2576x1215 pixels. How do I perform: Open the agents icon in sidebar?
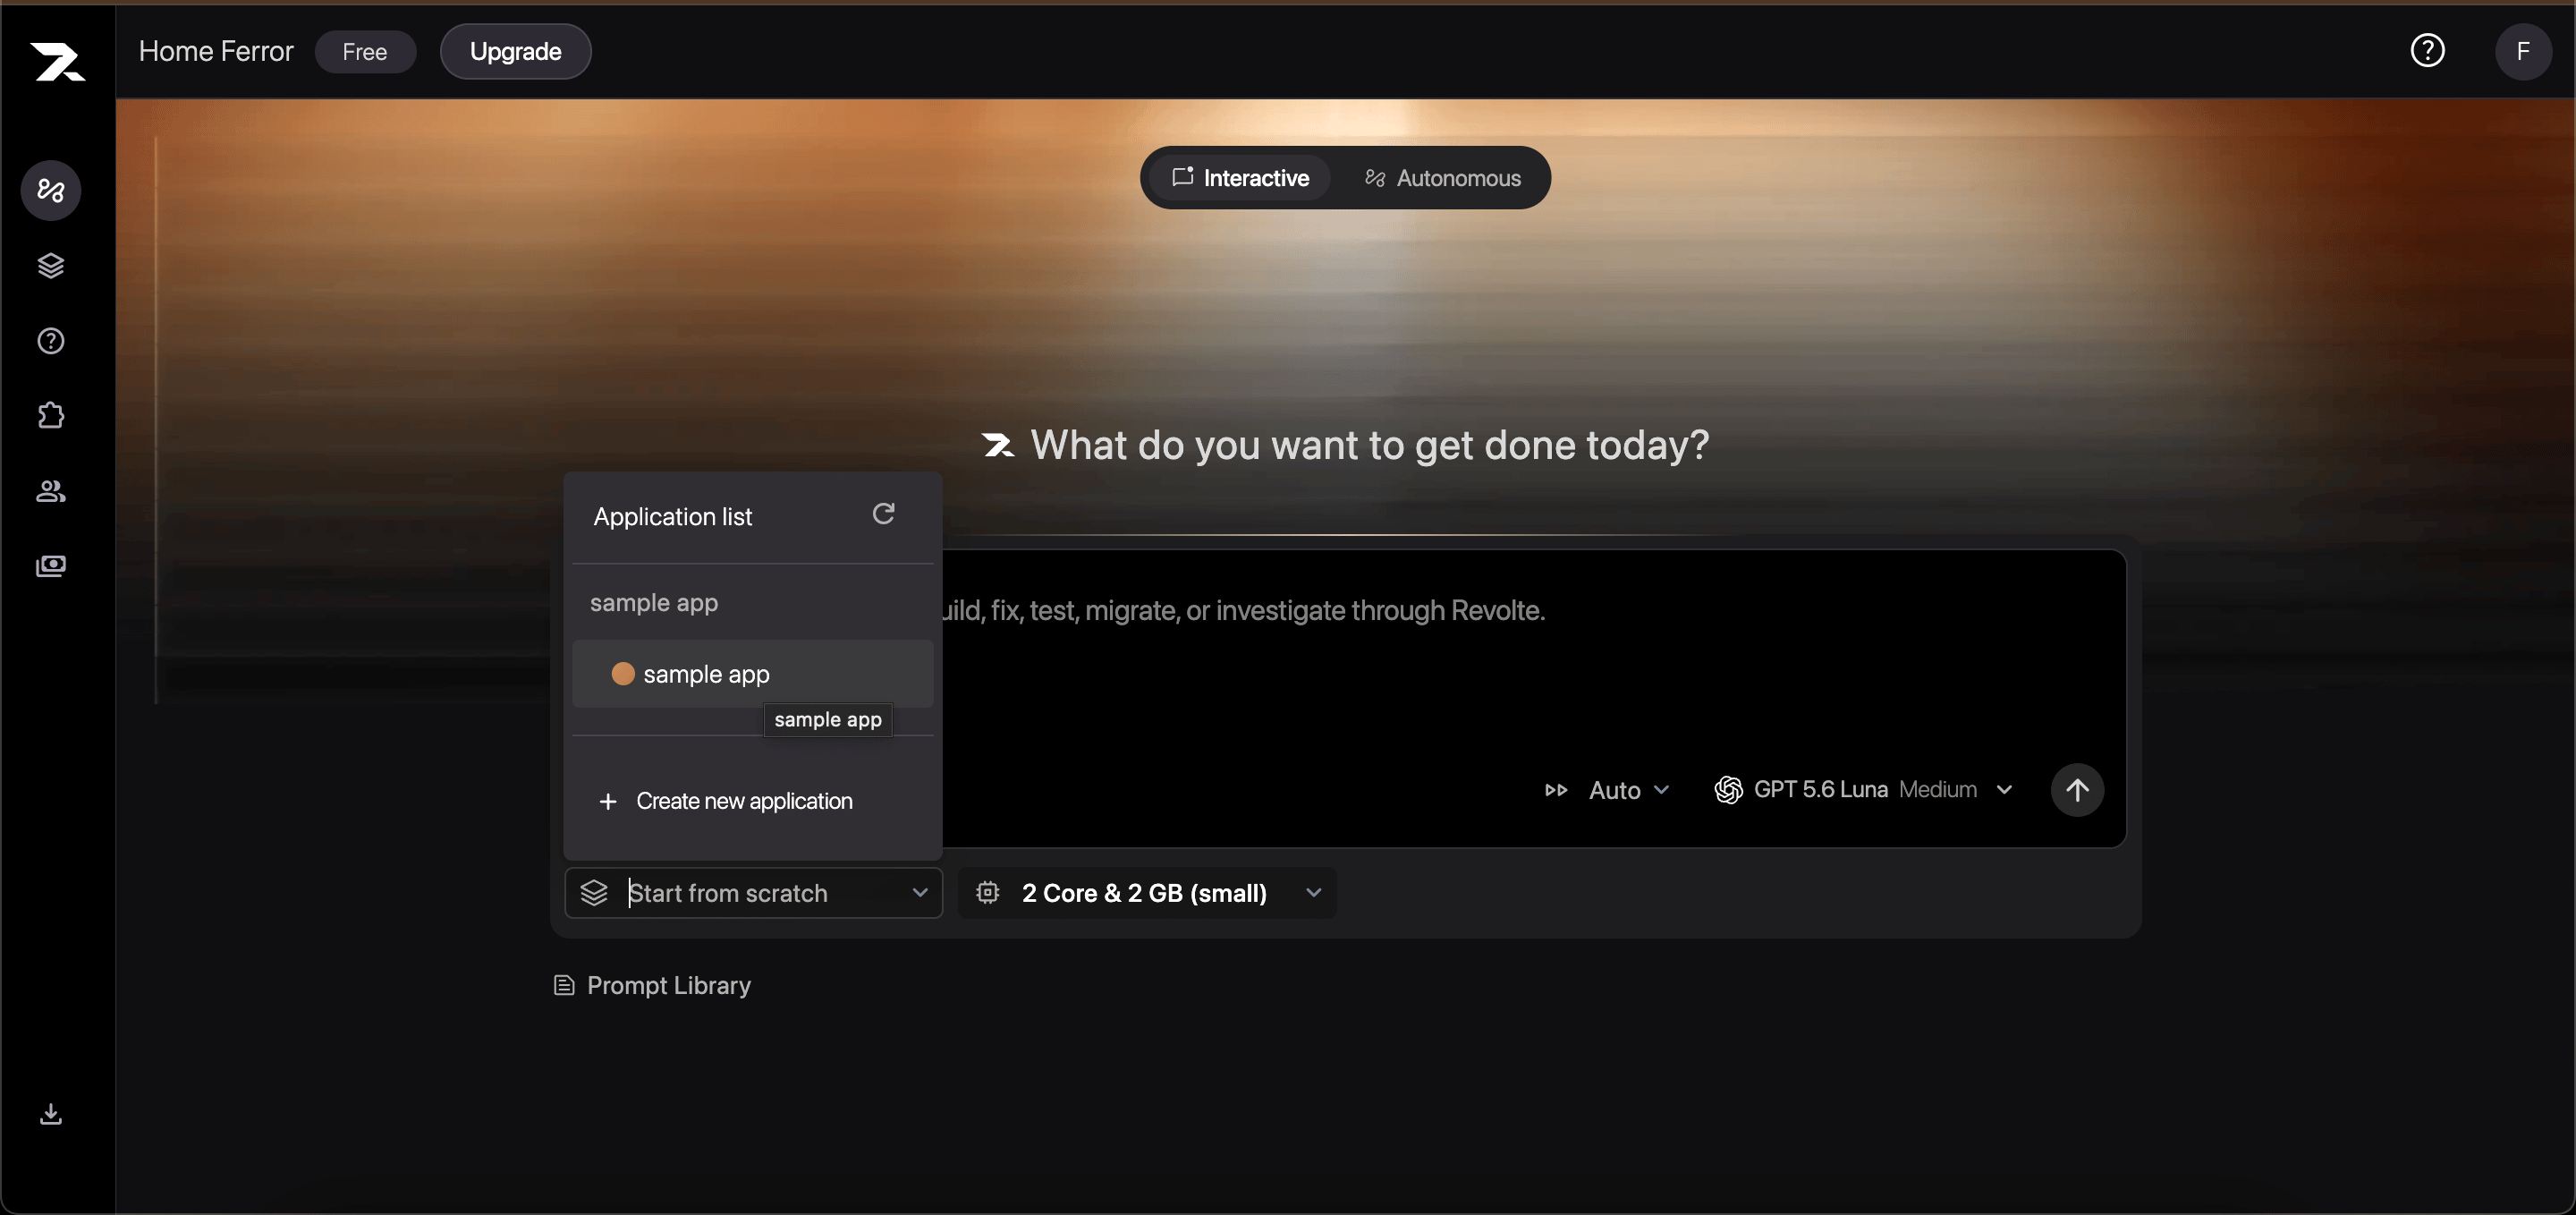pos(51,190)
